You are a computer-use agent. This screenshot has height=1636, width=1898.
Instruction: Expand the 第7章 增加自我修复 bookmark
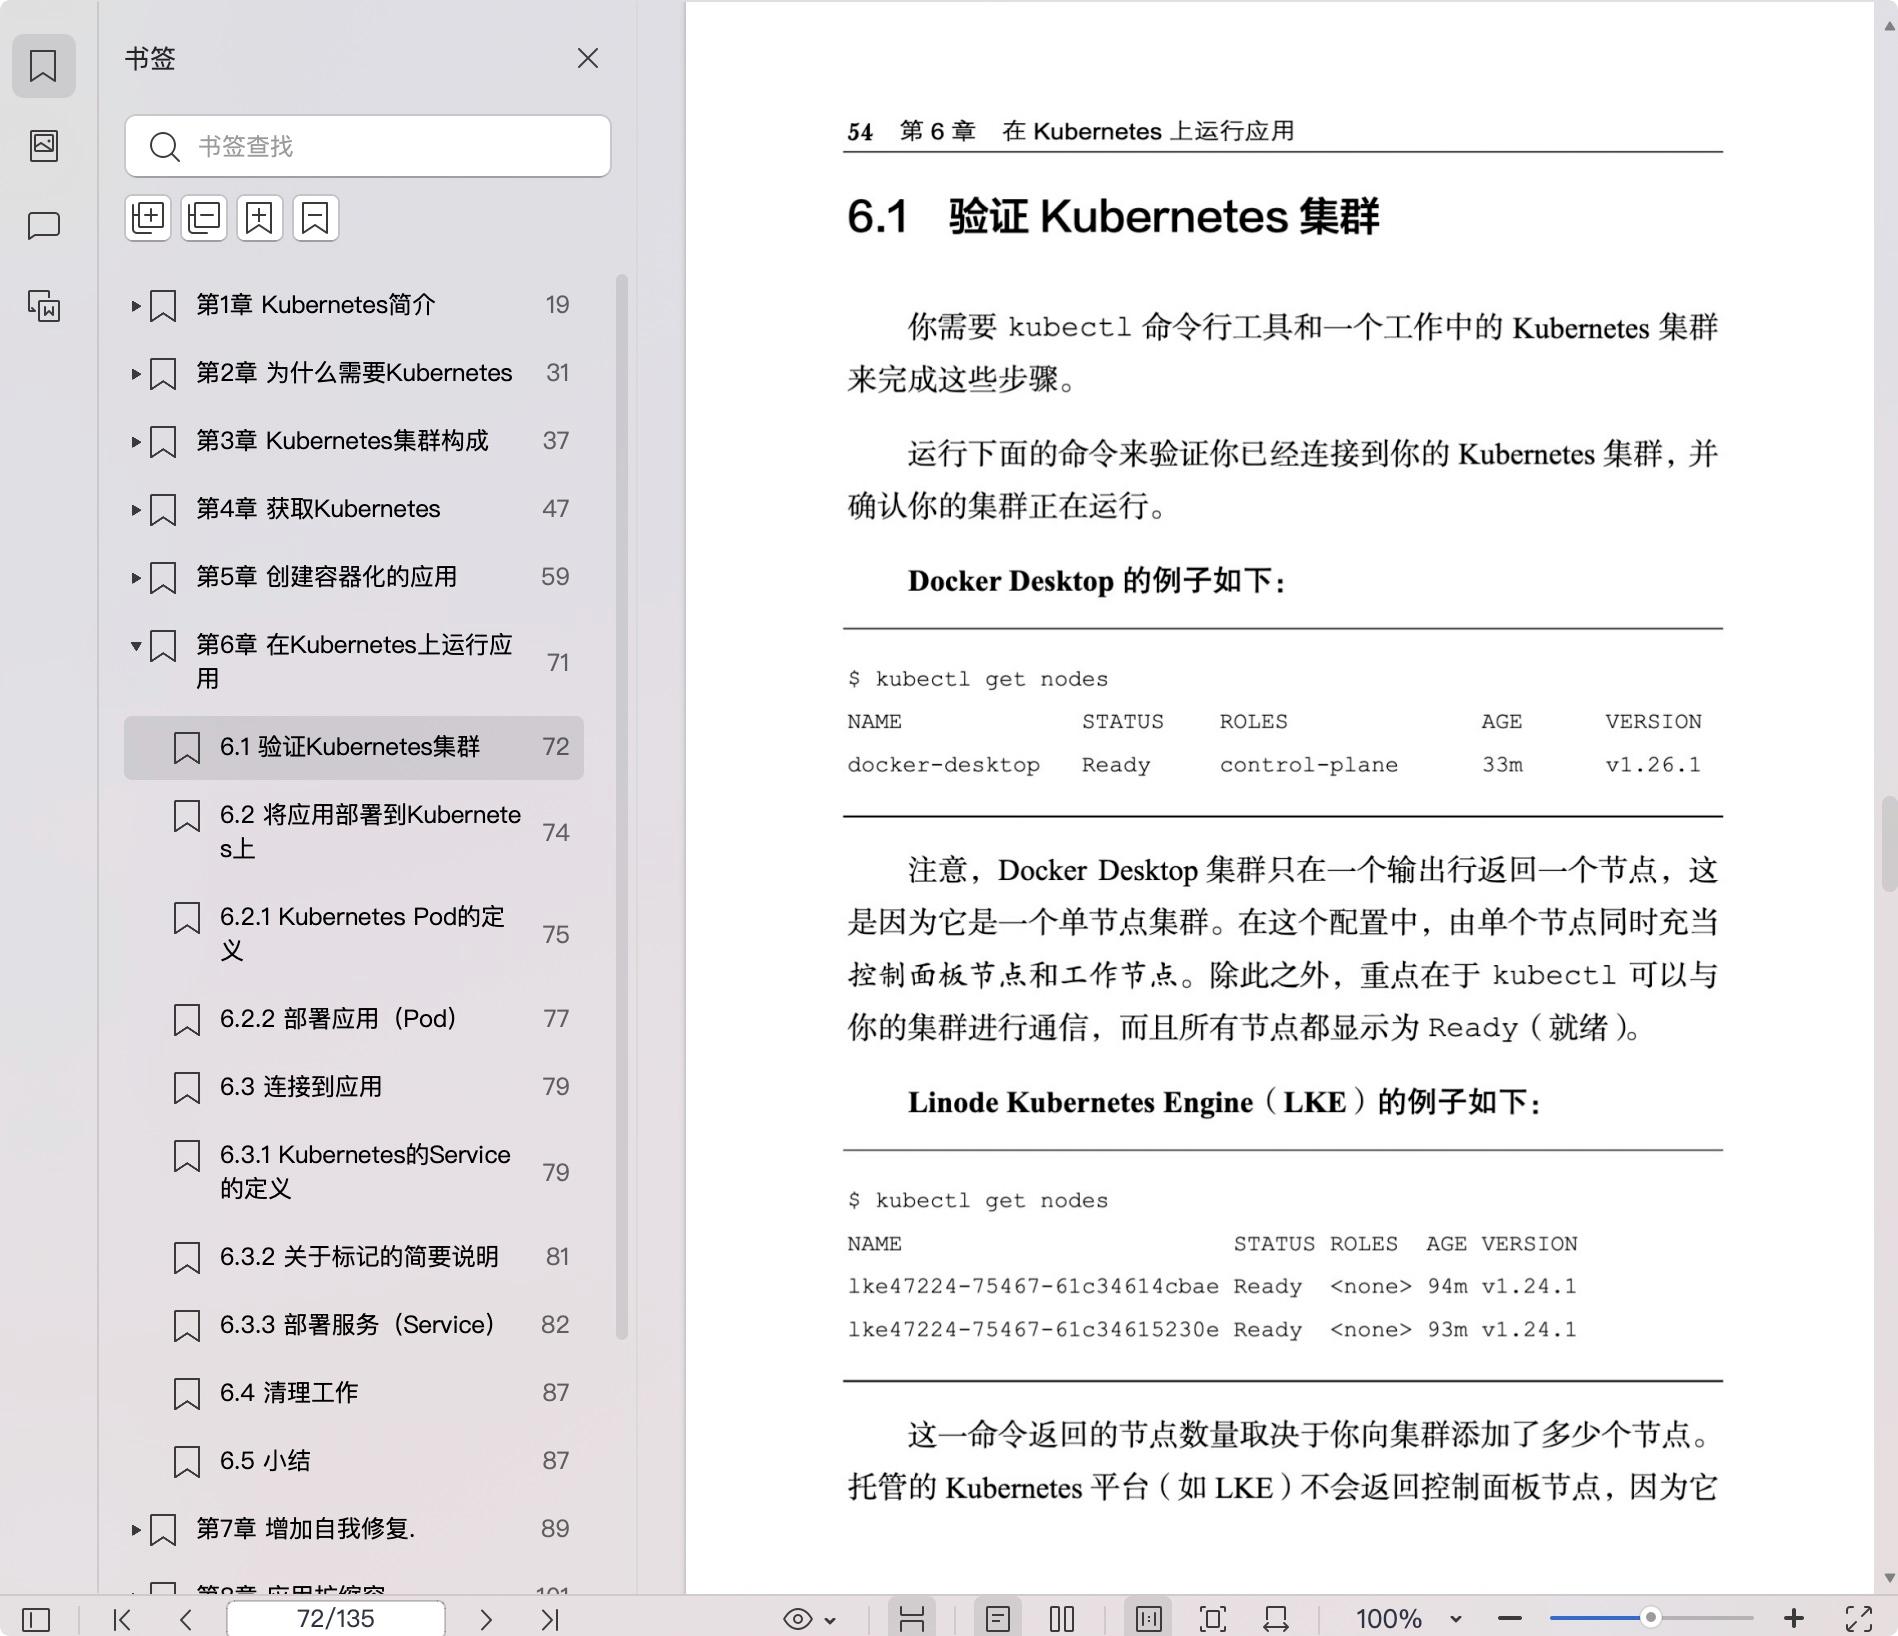135,1529
